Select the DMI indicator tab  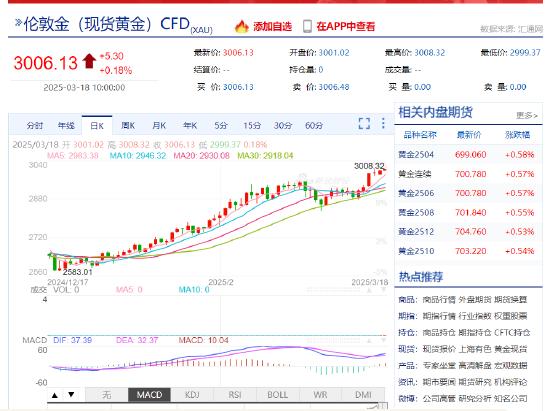coord(363,395)
